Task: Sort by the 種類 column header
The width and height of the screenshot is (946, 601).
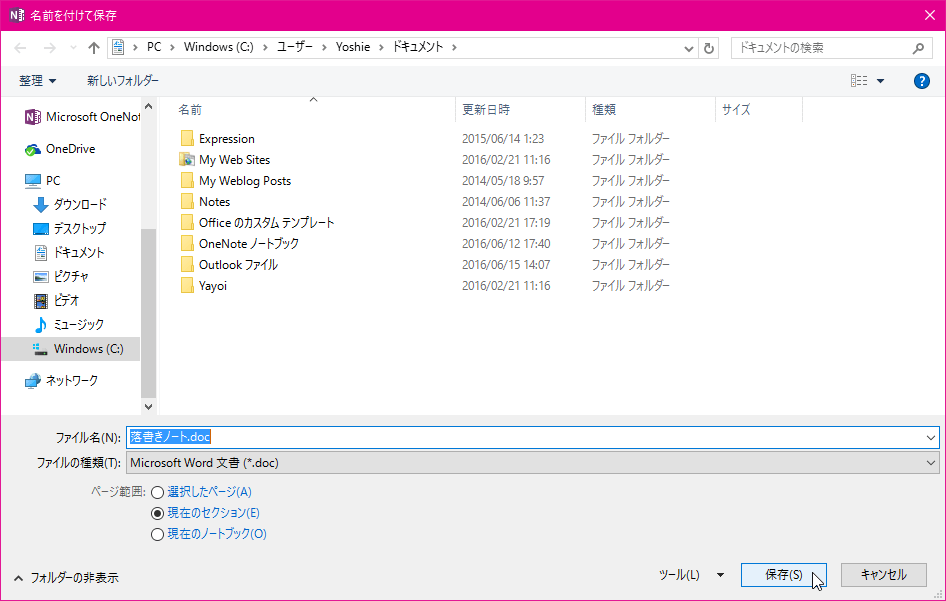Action: [603, 110]
